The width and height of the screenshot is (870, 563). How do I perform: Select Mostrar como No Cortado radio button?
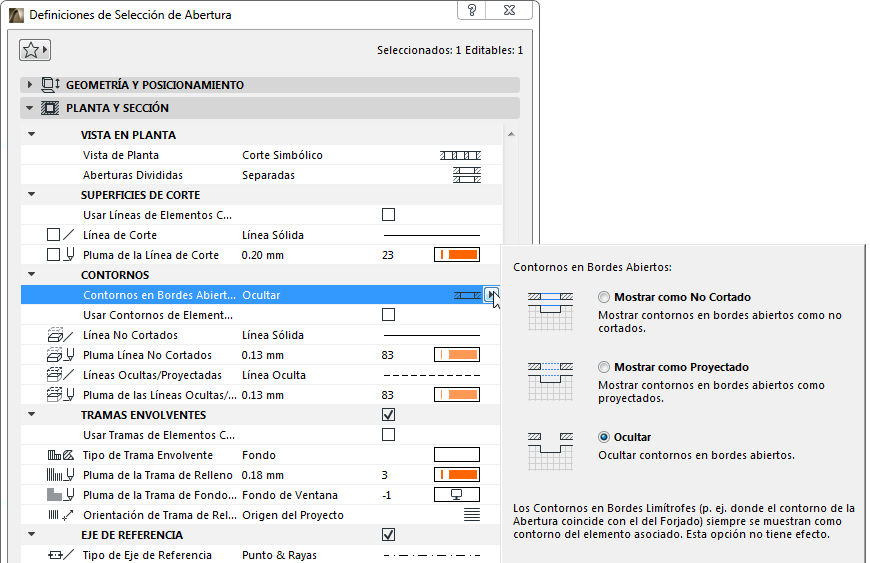tap(604, 297)
